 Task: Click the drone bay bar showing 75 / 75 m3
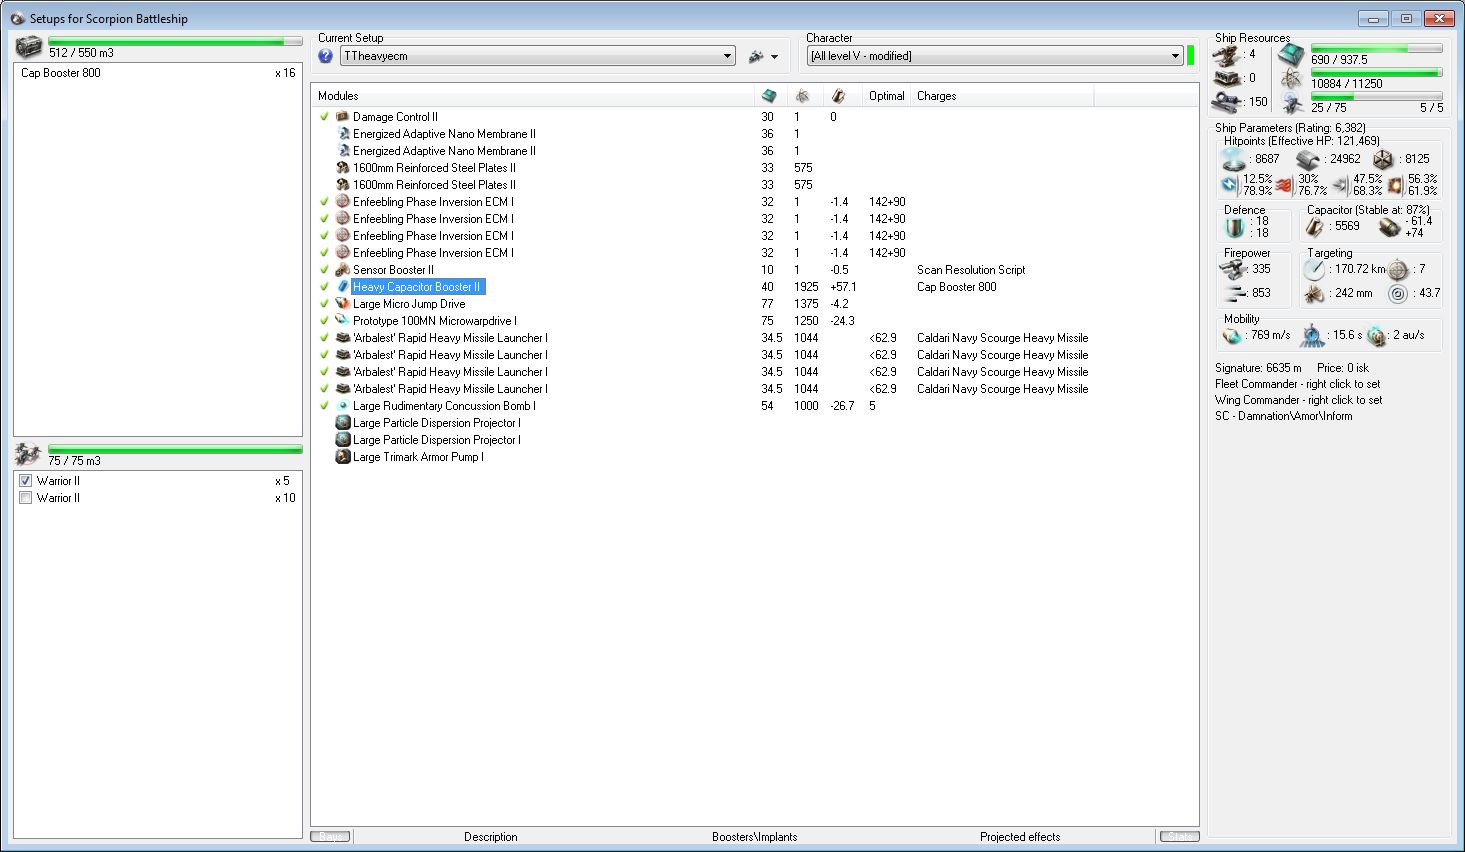(175, 450)
